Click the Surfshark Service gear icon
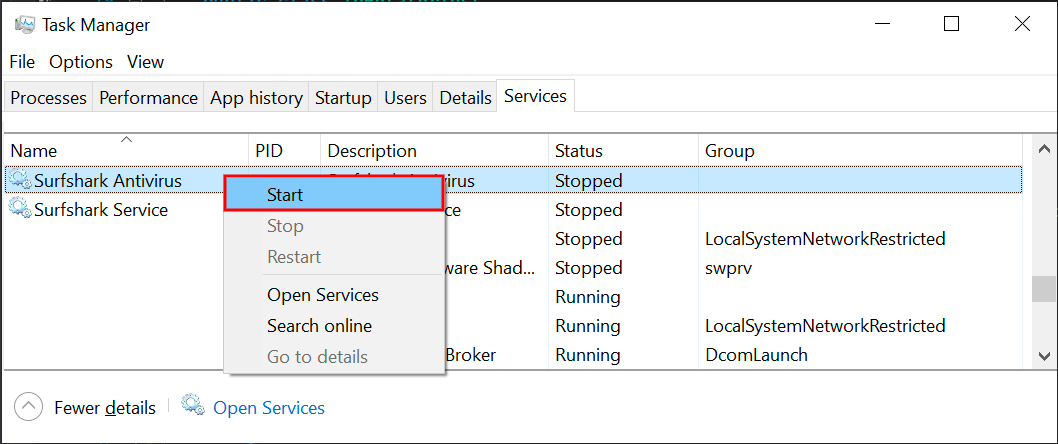The height and width of the screenshot is (444, 1058). [20, 209]
